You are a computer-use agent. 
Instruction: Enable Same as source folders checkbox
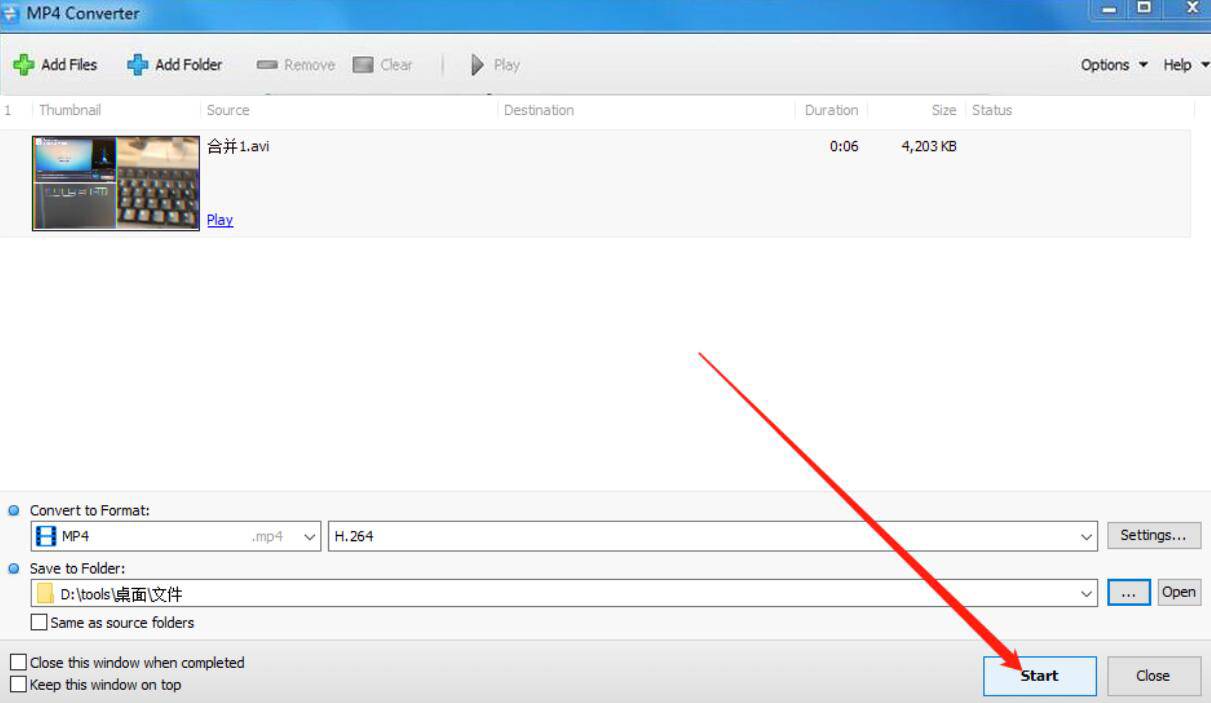39,622
